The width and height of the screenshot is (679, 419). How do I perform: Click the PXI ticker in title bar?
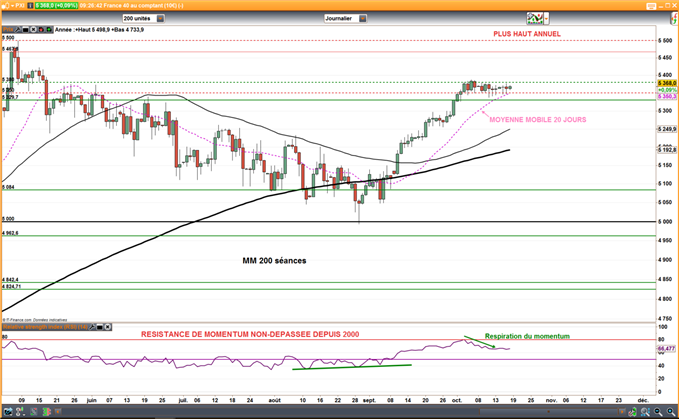(20, 5)
